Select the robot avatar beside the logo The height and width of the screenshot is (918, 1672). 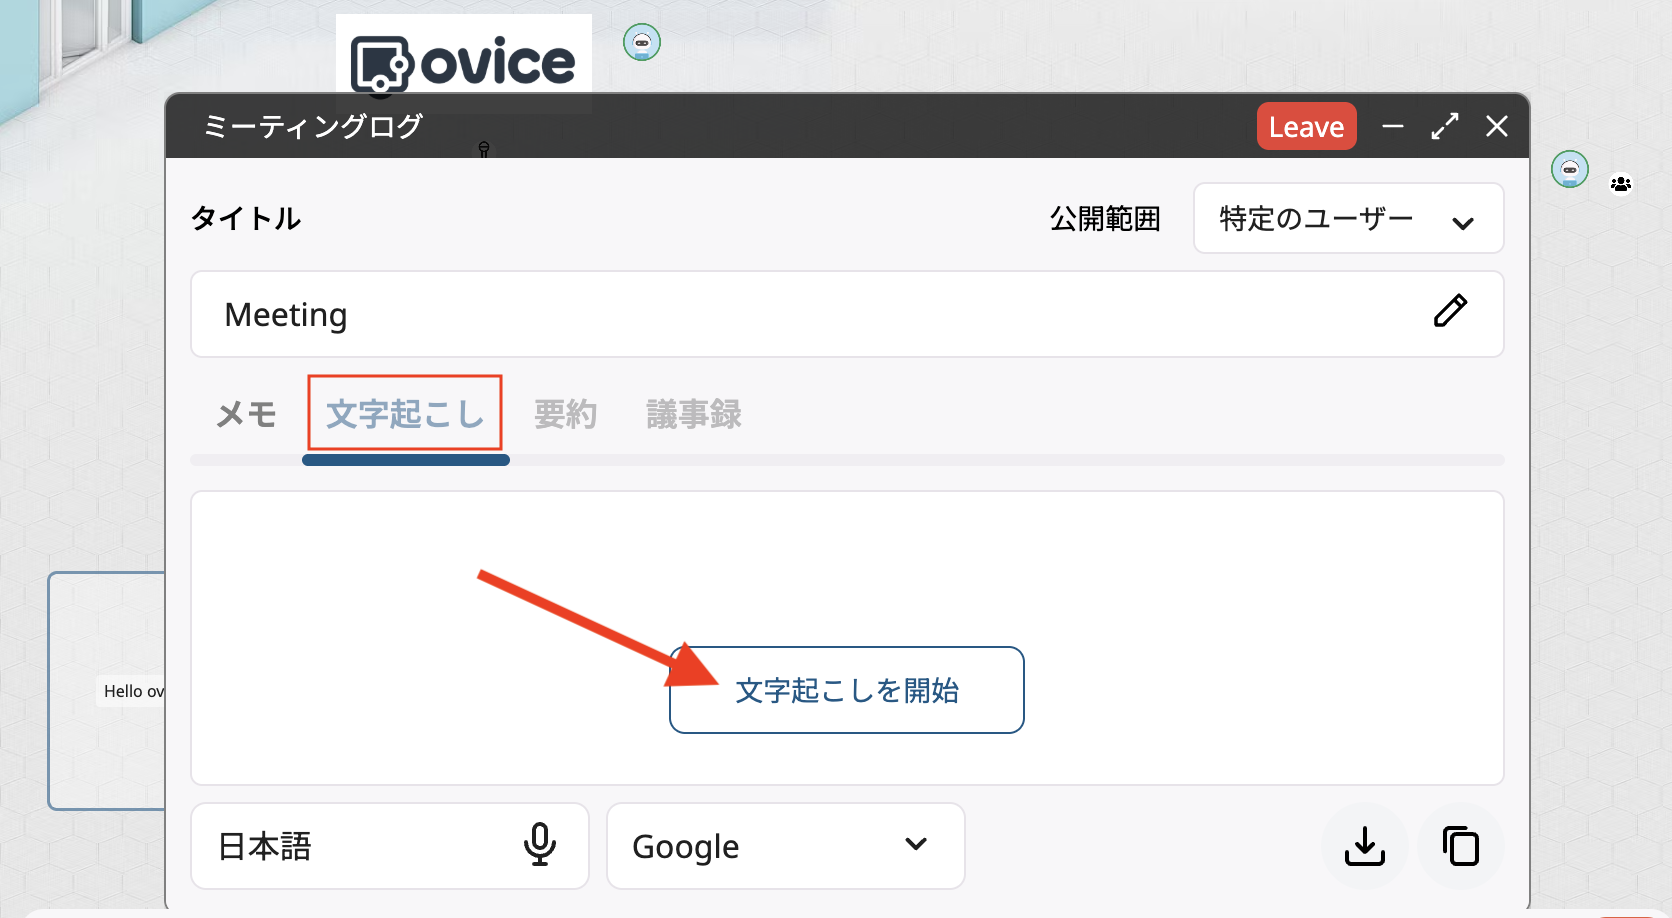(x=642, y=42)
